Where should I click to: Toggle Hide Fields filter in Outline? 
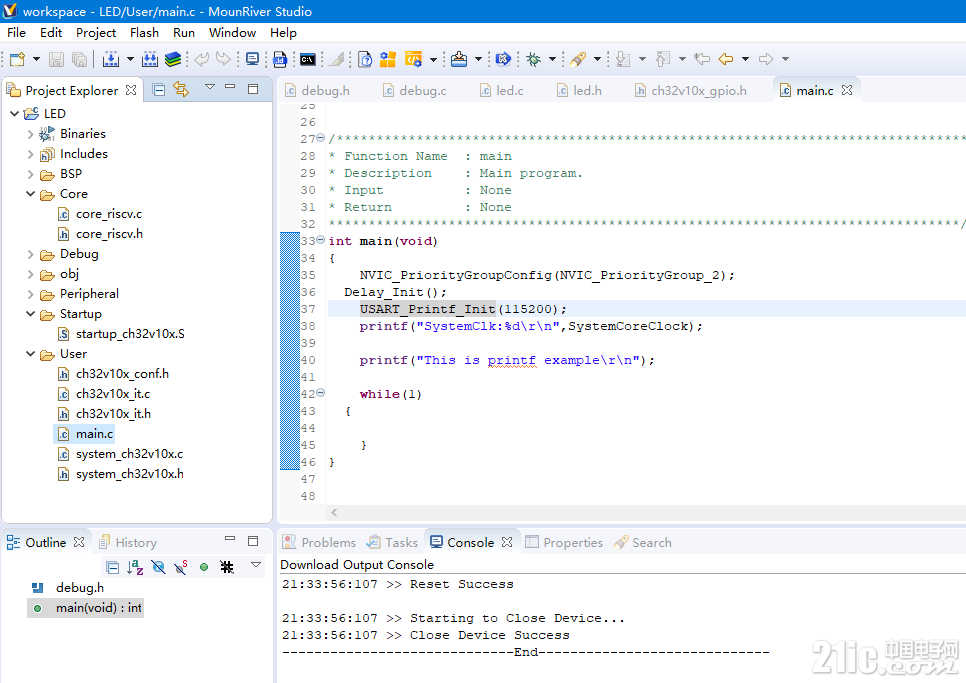point(158,567)
